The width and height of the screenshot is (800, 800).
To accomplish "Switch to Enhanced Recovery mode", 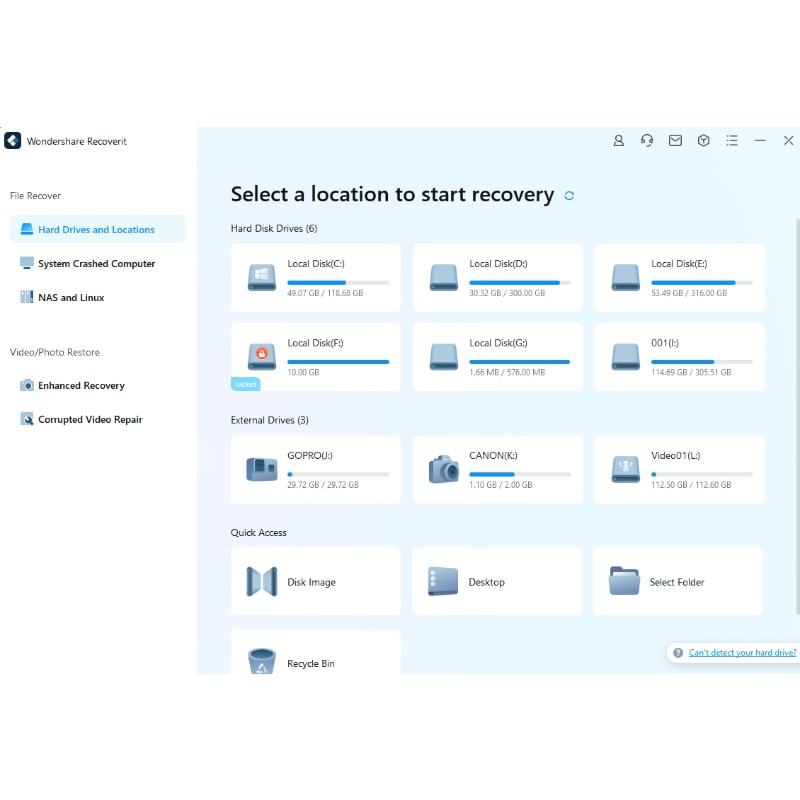I will point(81,386).
